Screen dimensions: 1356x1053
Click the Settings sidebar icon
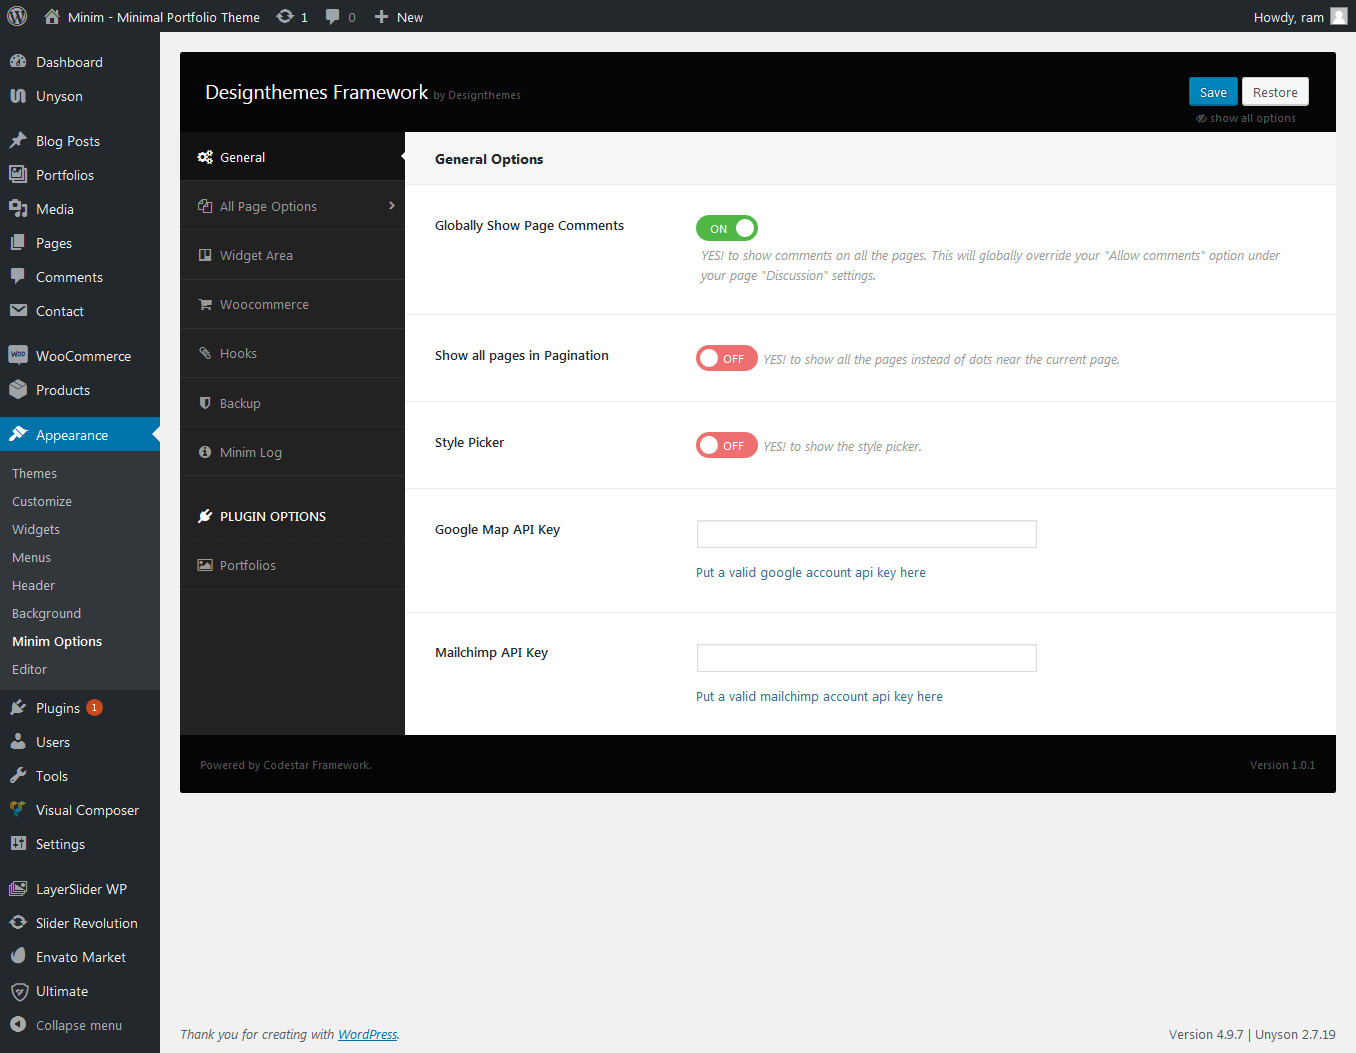point(18,843)
